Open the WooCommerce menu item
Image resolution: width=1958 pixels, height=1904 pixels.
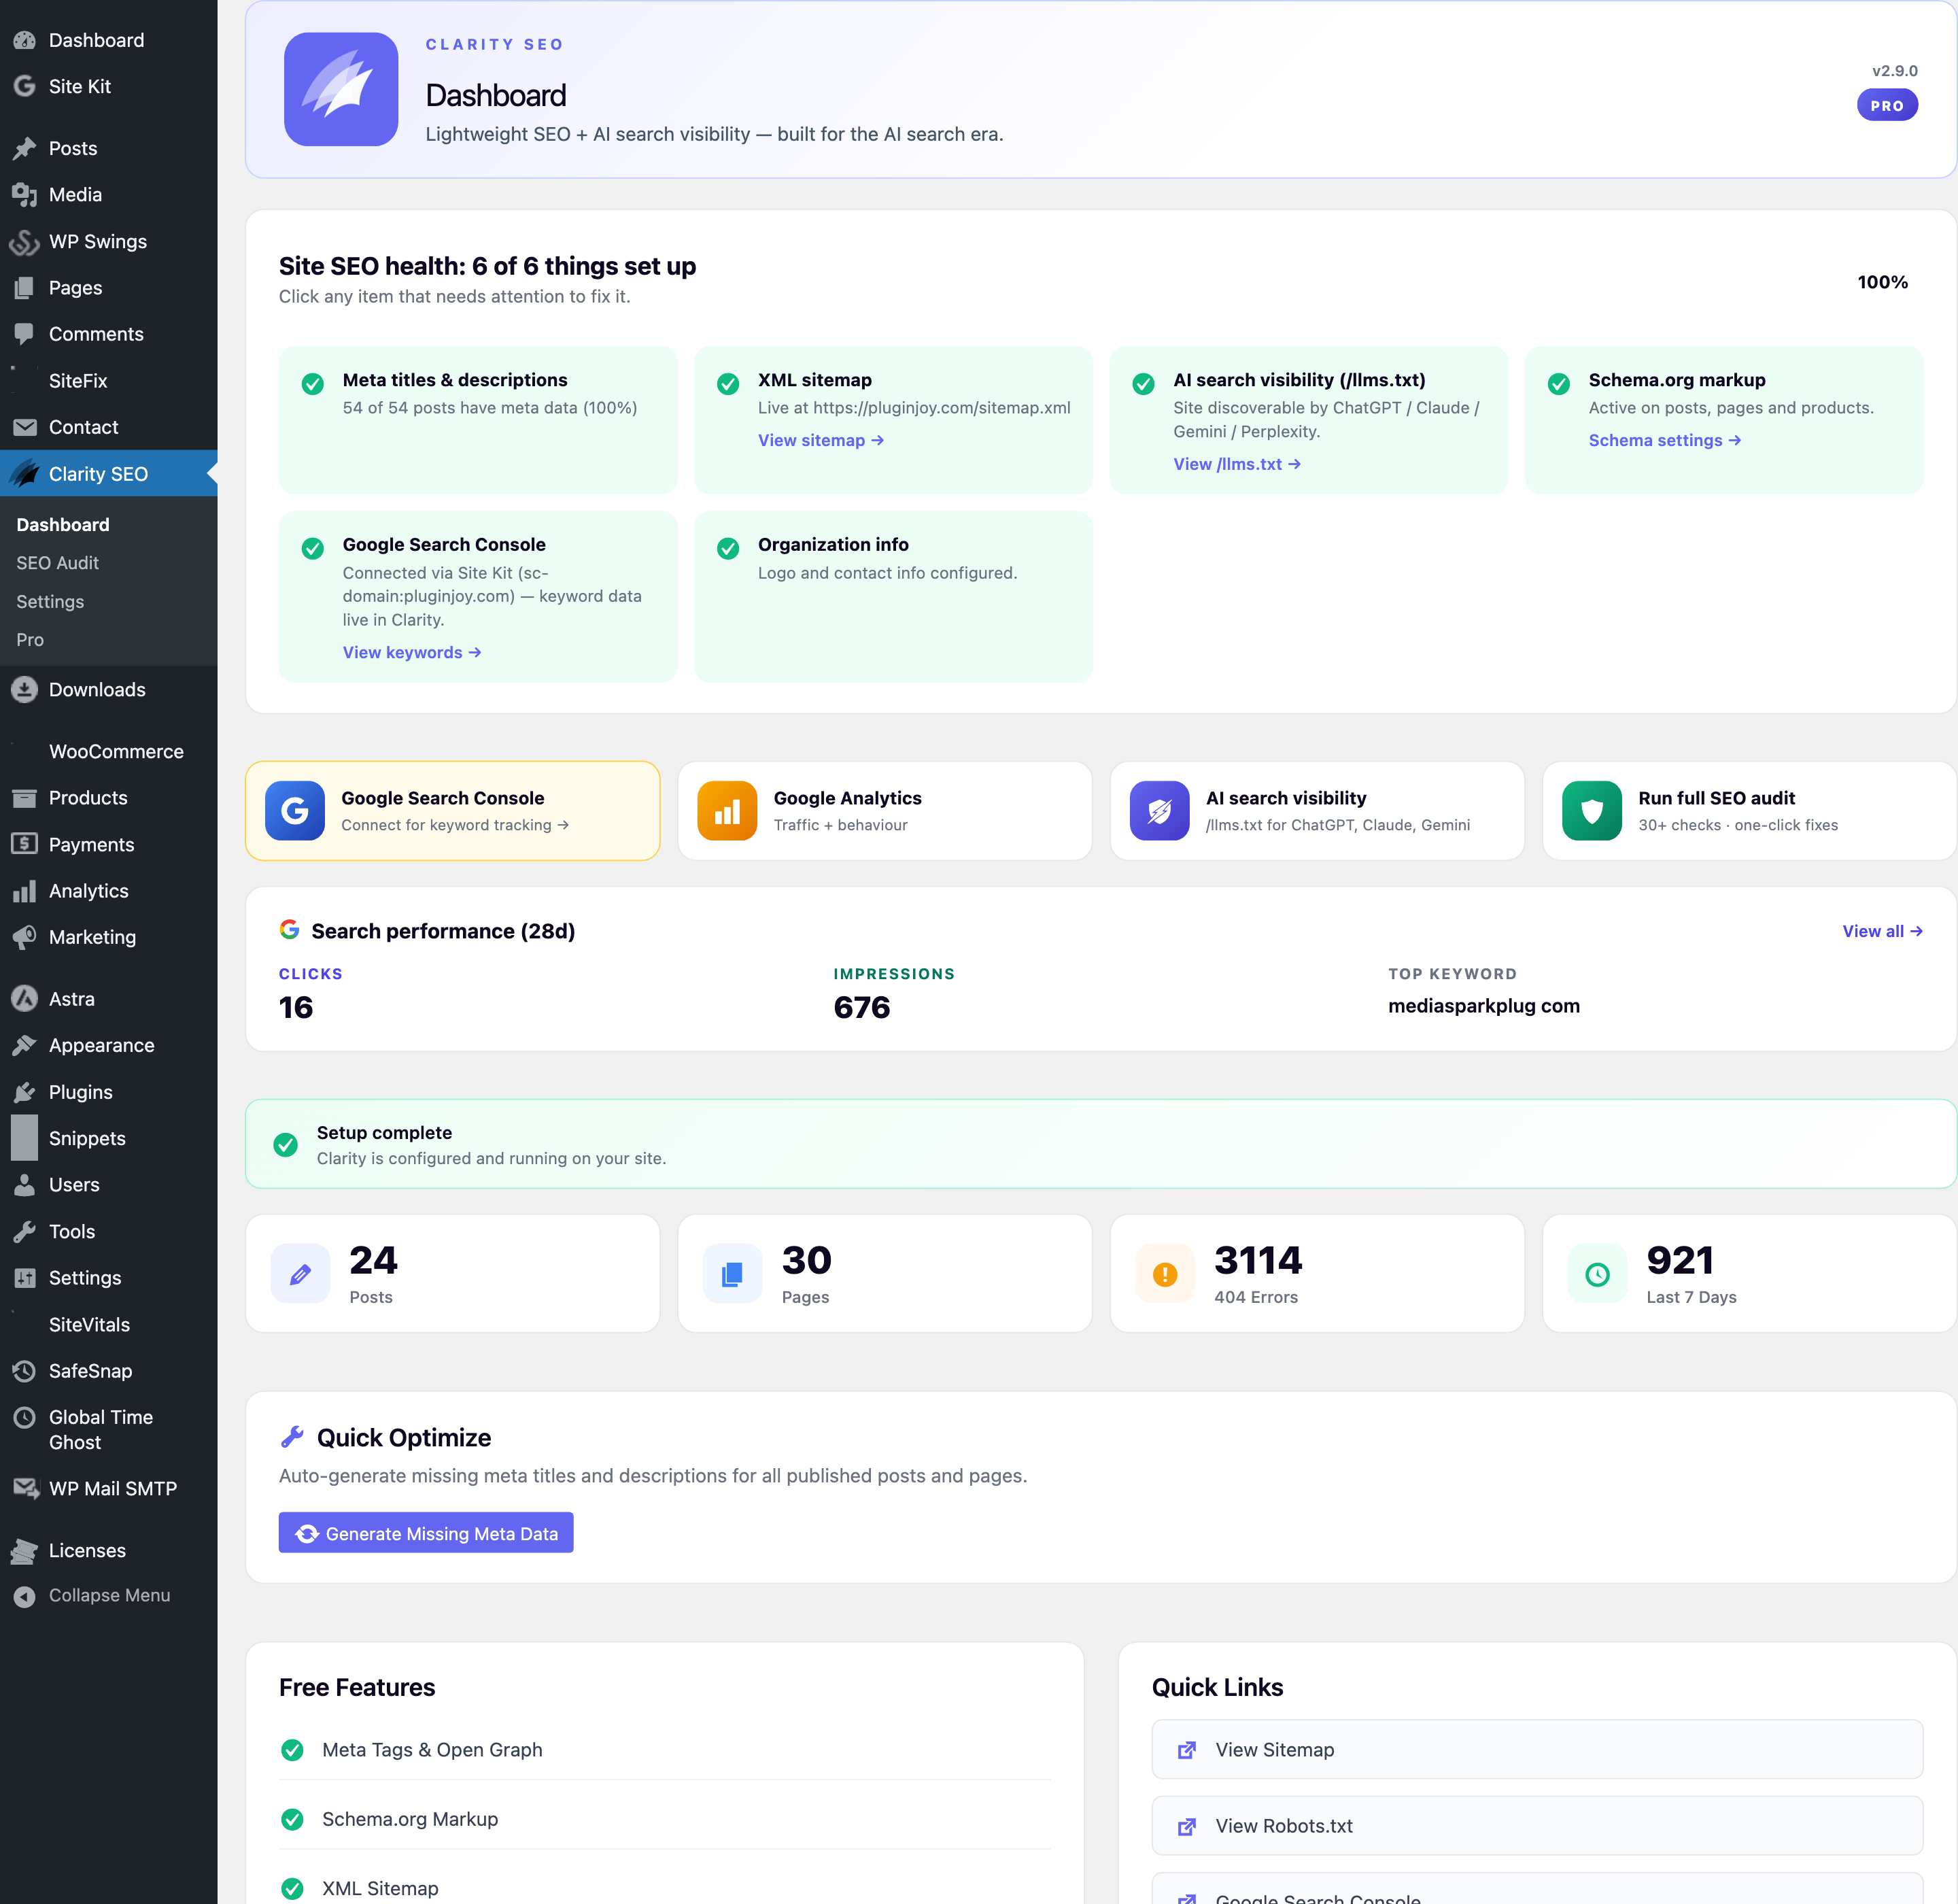click(108, 751)
